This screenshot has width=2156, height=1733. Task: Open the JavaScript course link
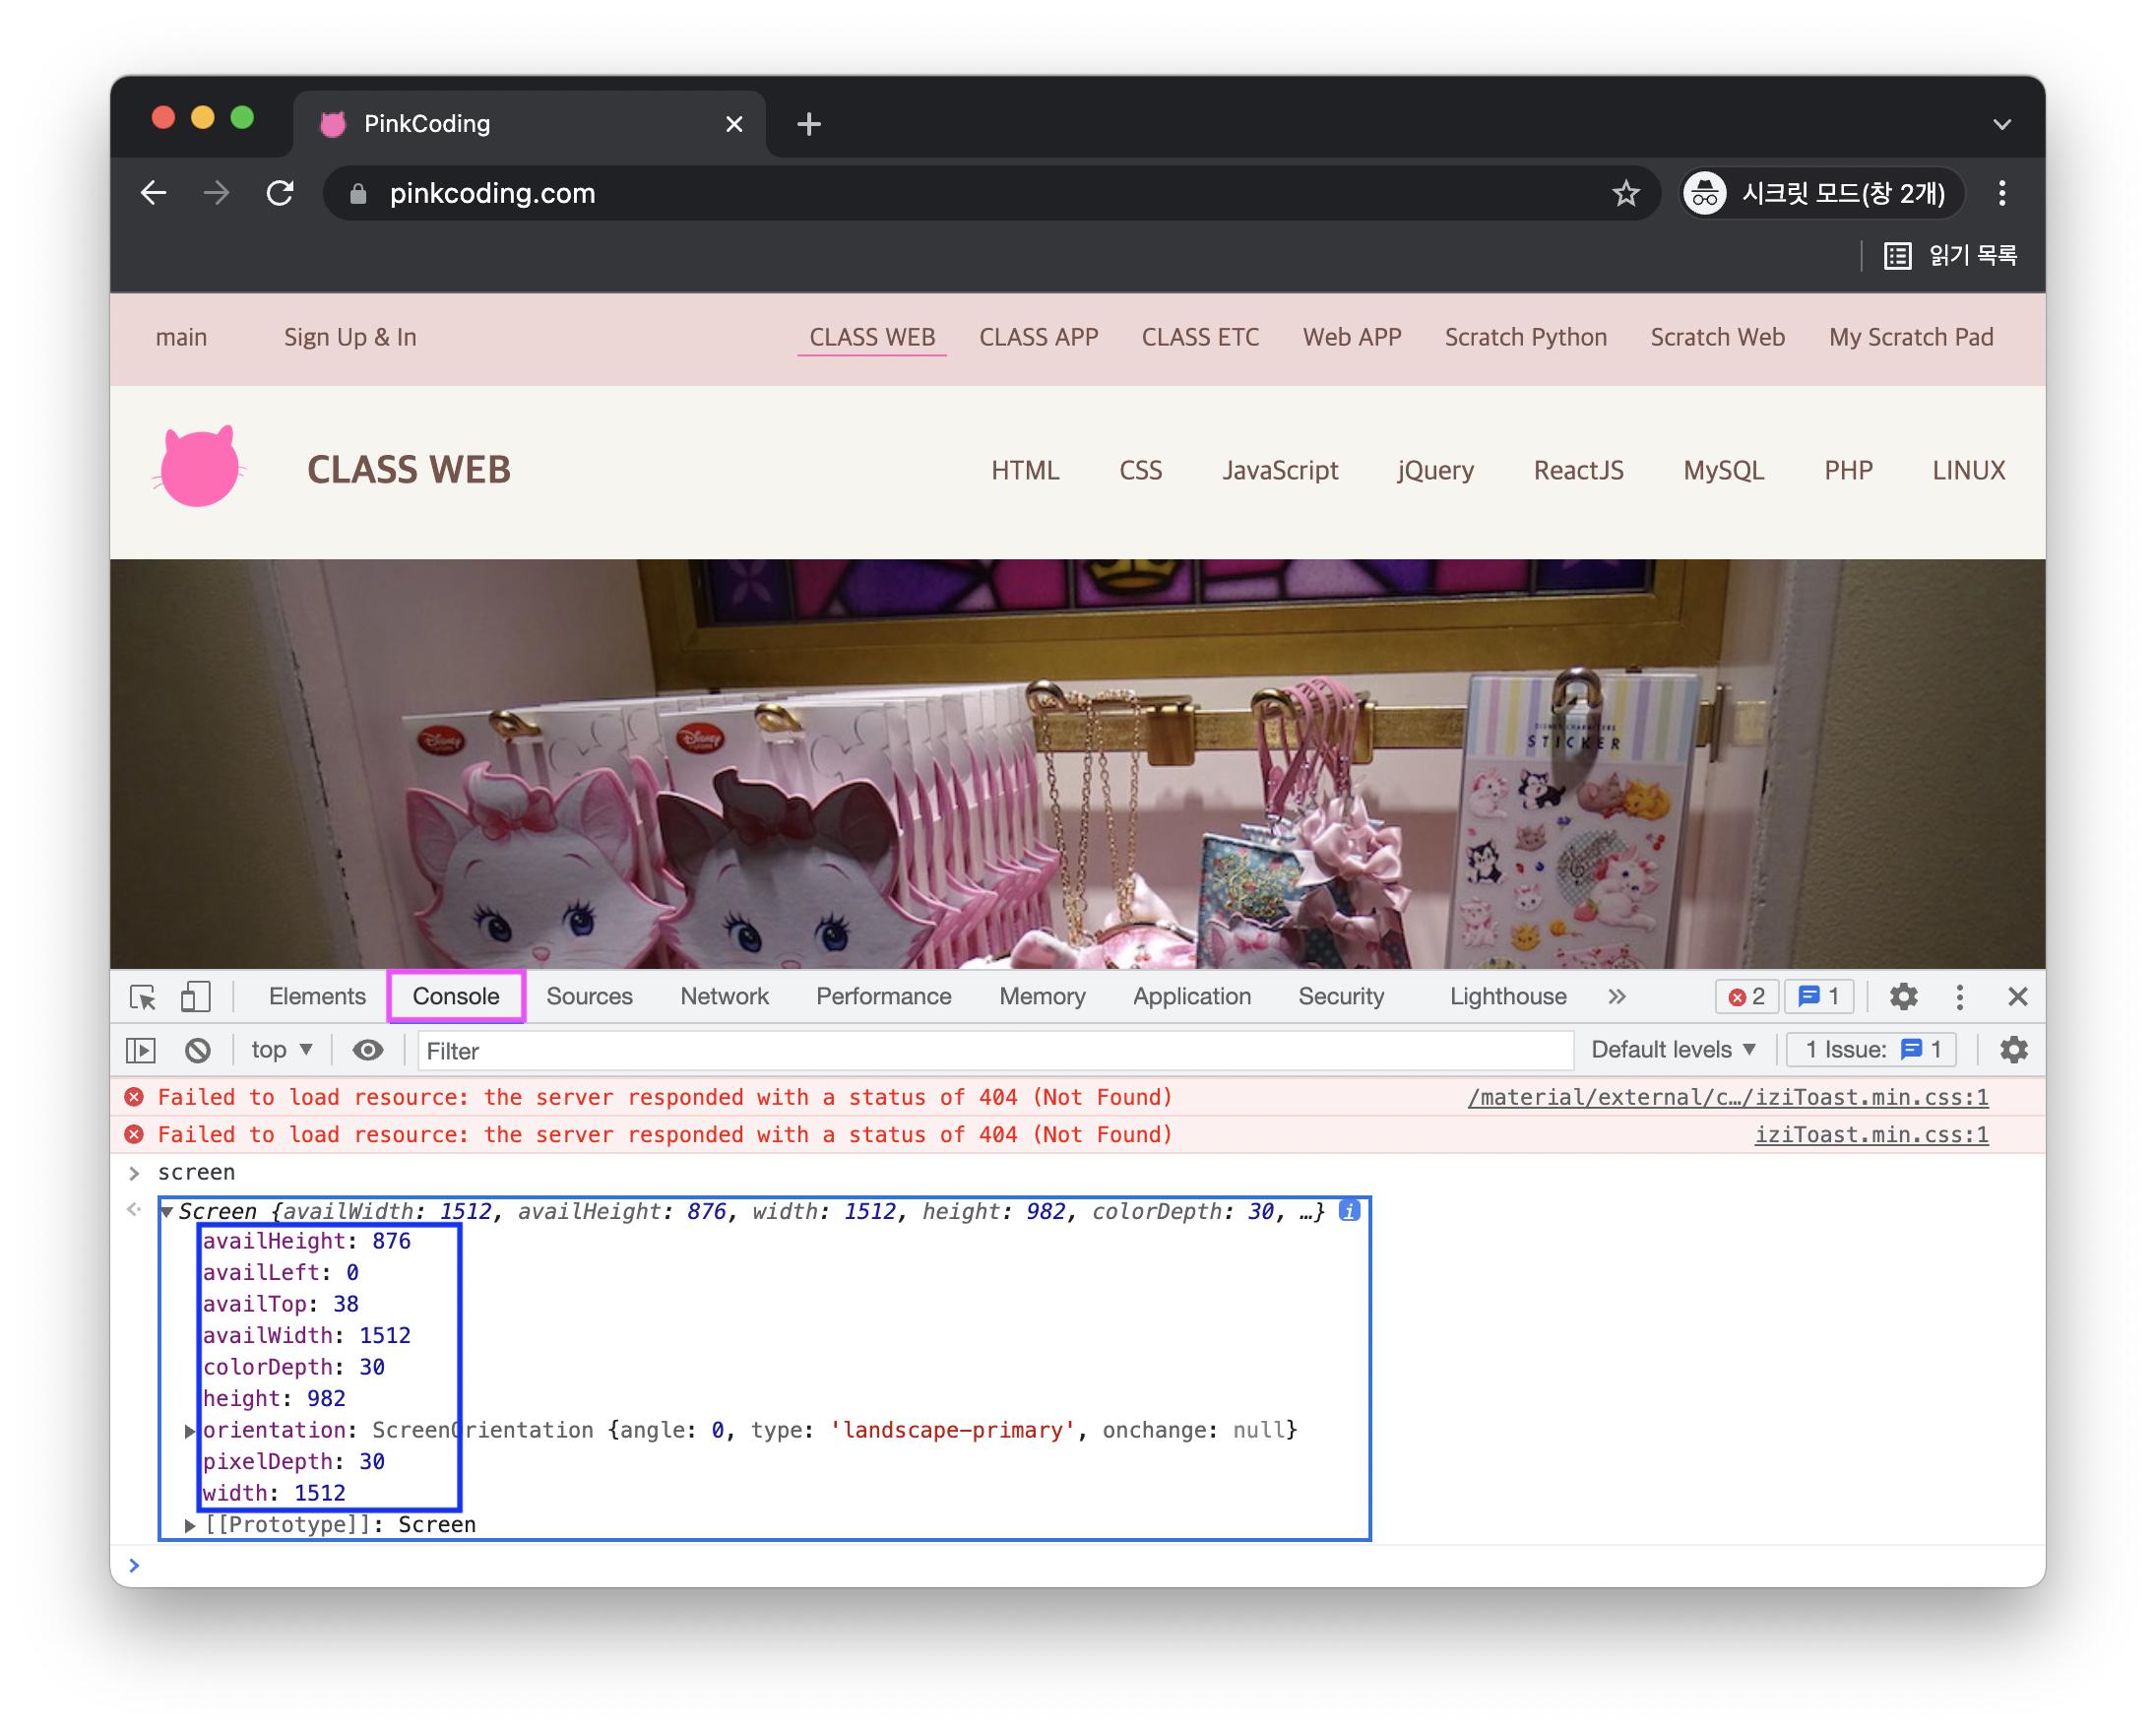[x=1279, y=470]
